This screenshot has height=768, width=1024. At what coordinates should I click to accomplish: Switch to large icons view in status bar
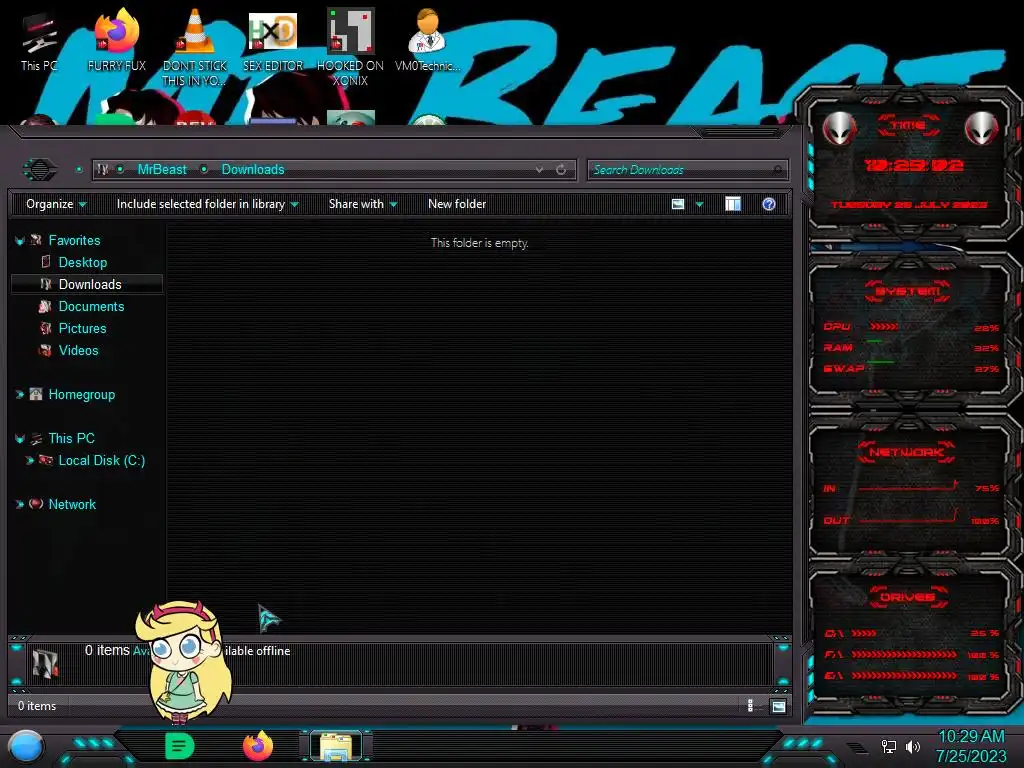pos(778,706)
